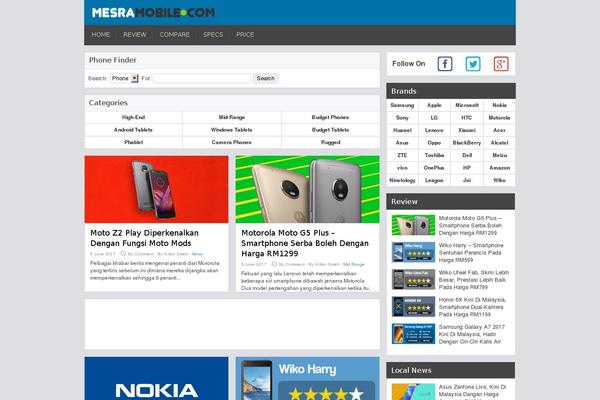Click the MesraMobile.com logo

153,13
